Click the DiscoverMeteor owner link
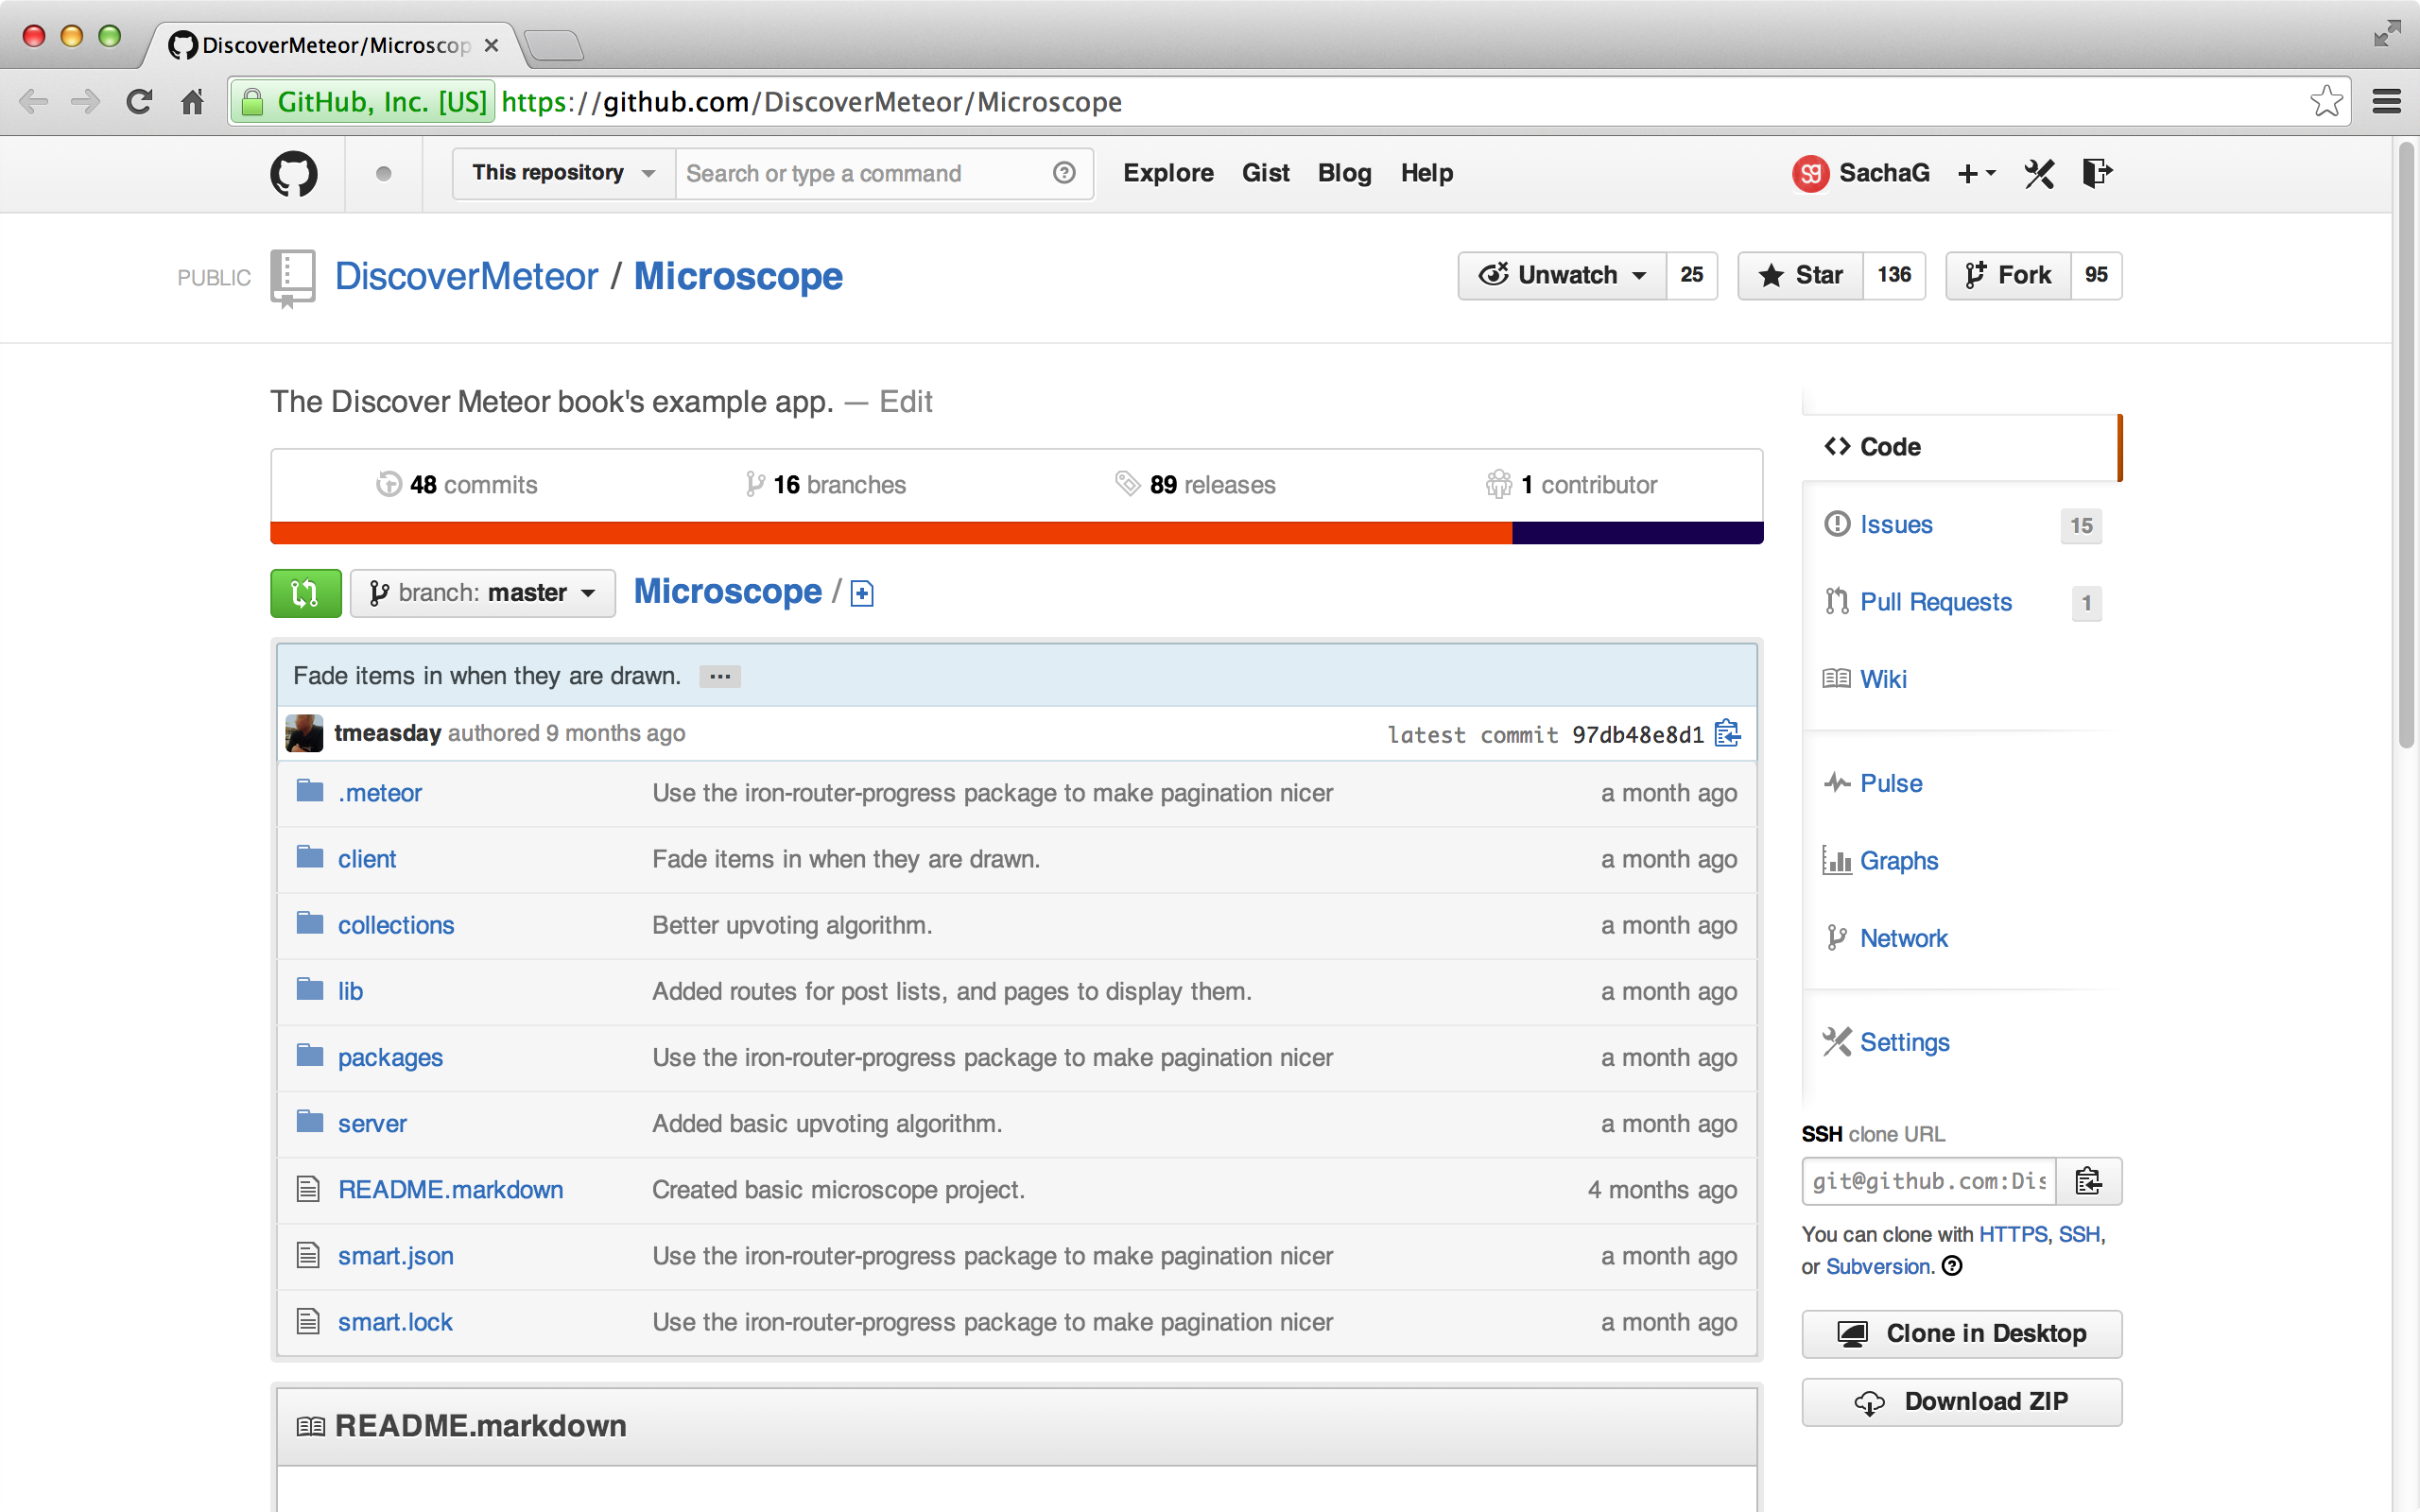The image size is (2420, 1512). coord(466,277)
